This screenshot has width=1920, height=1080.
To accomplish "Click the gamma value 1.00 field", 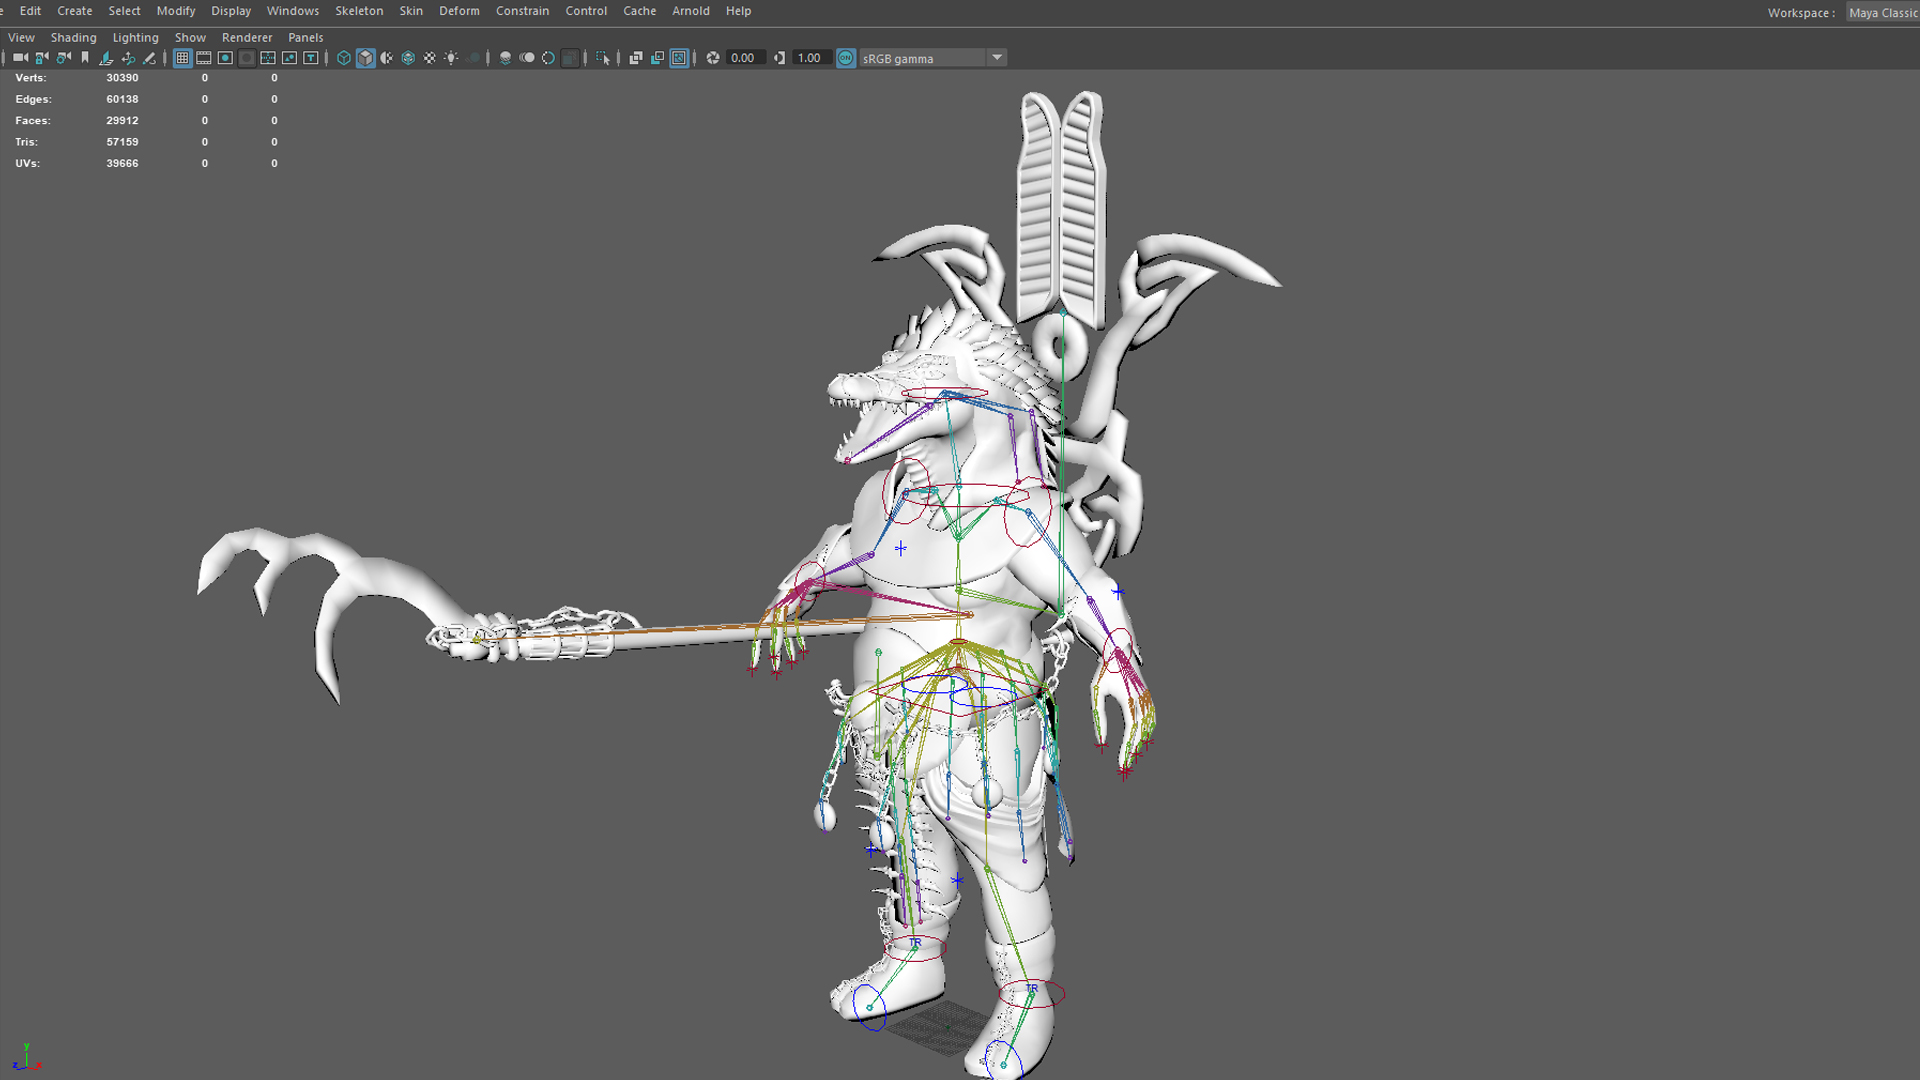I will (810, 58).
